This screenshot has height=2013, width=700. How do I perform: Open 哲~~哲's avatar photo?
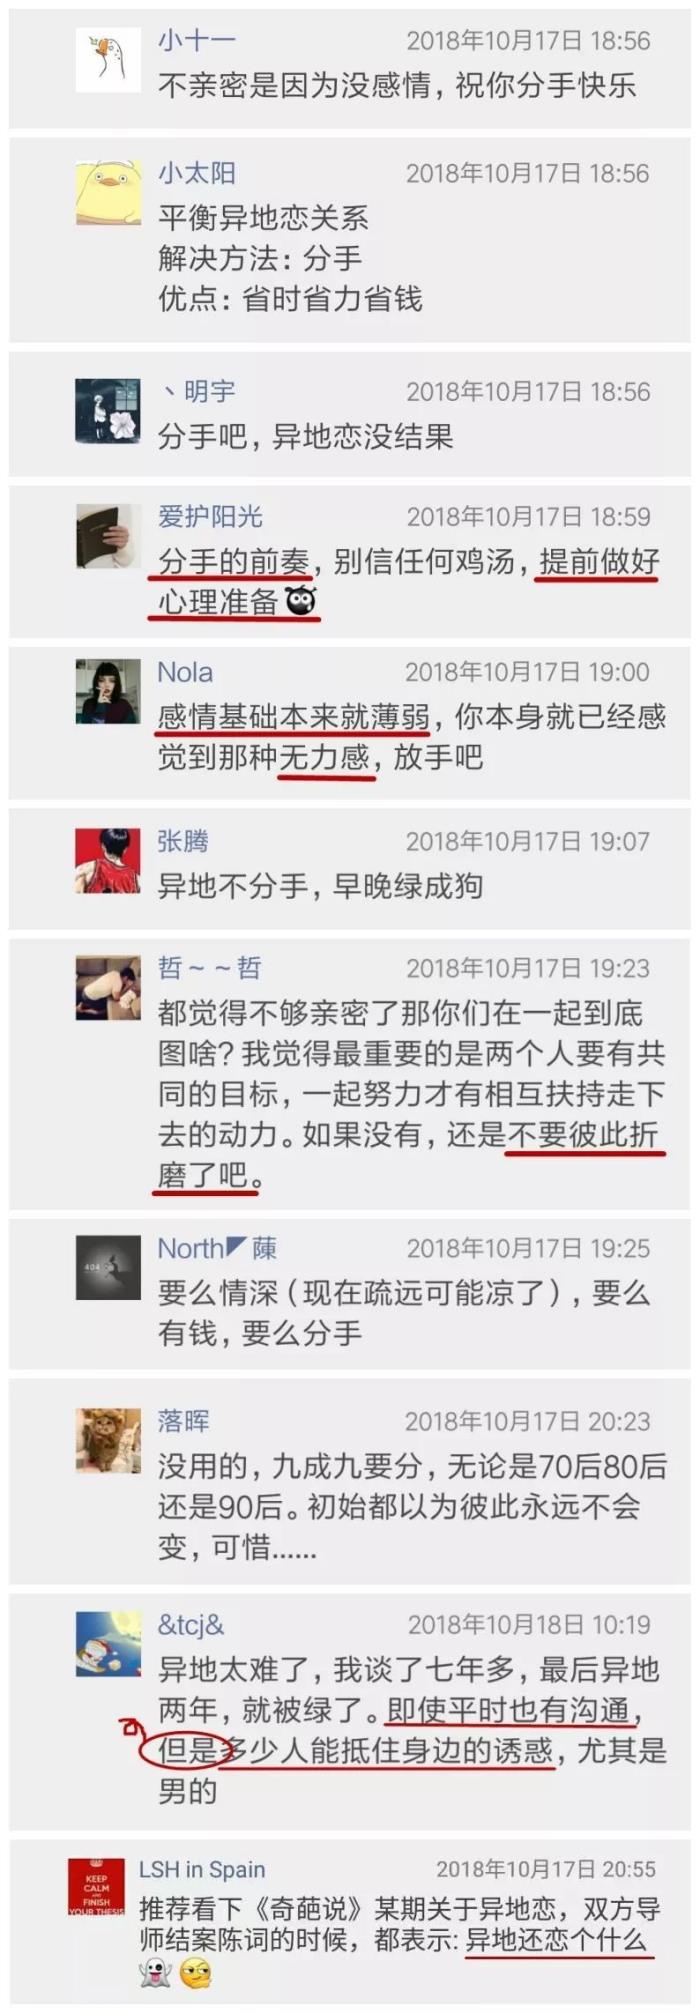pos(108,987)
